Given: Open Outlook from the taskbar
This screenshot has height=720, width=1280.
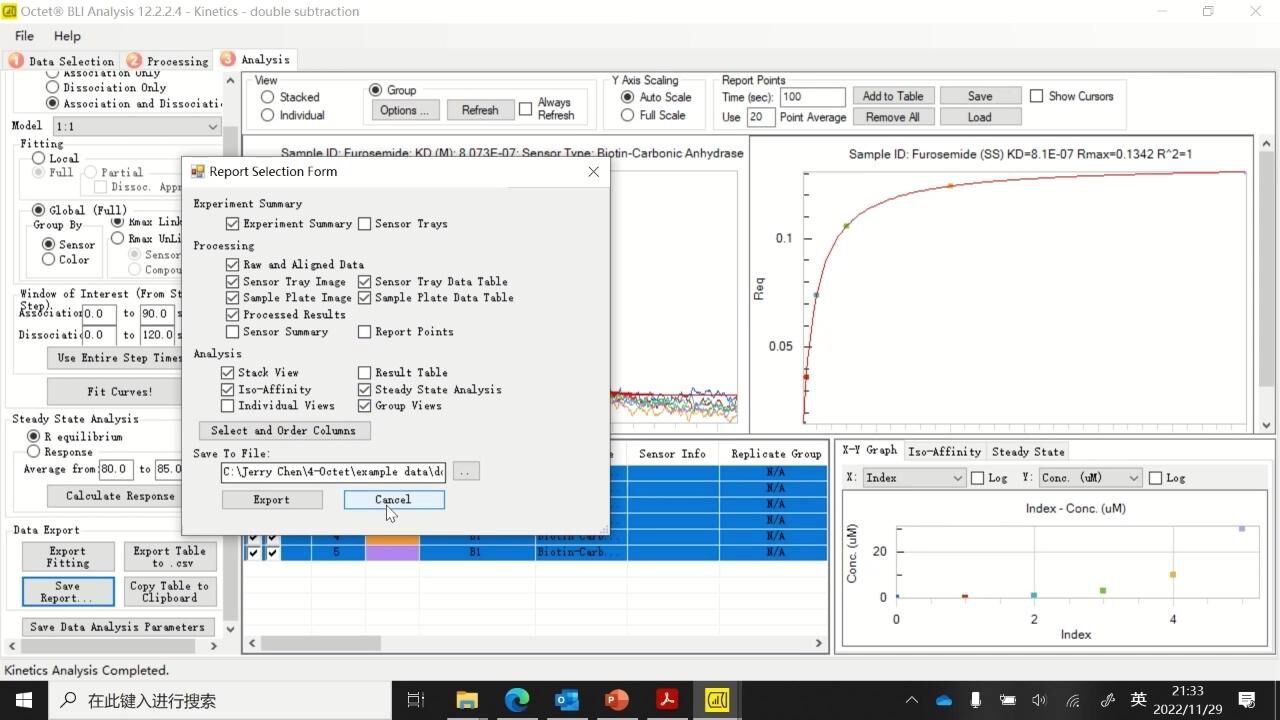Looking at the screenshot, I should click(567, 700).
